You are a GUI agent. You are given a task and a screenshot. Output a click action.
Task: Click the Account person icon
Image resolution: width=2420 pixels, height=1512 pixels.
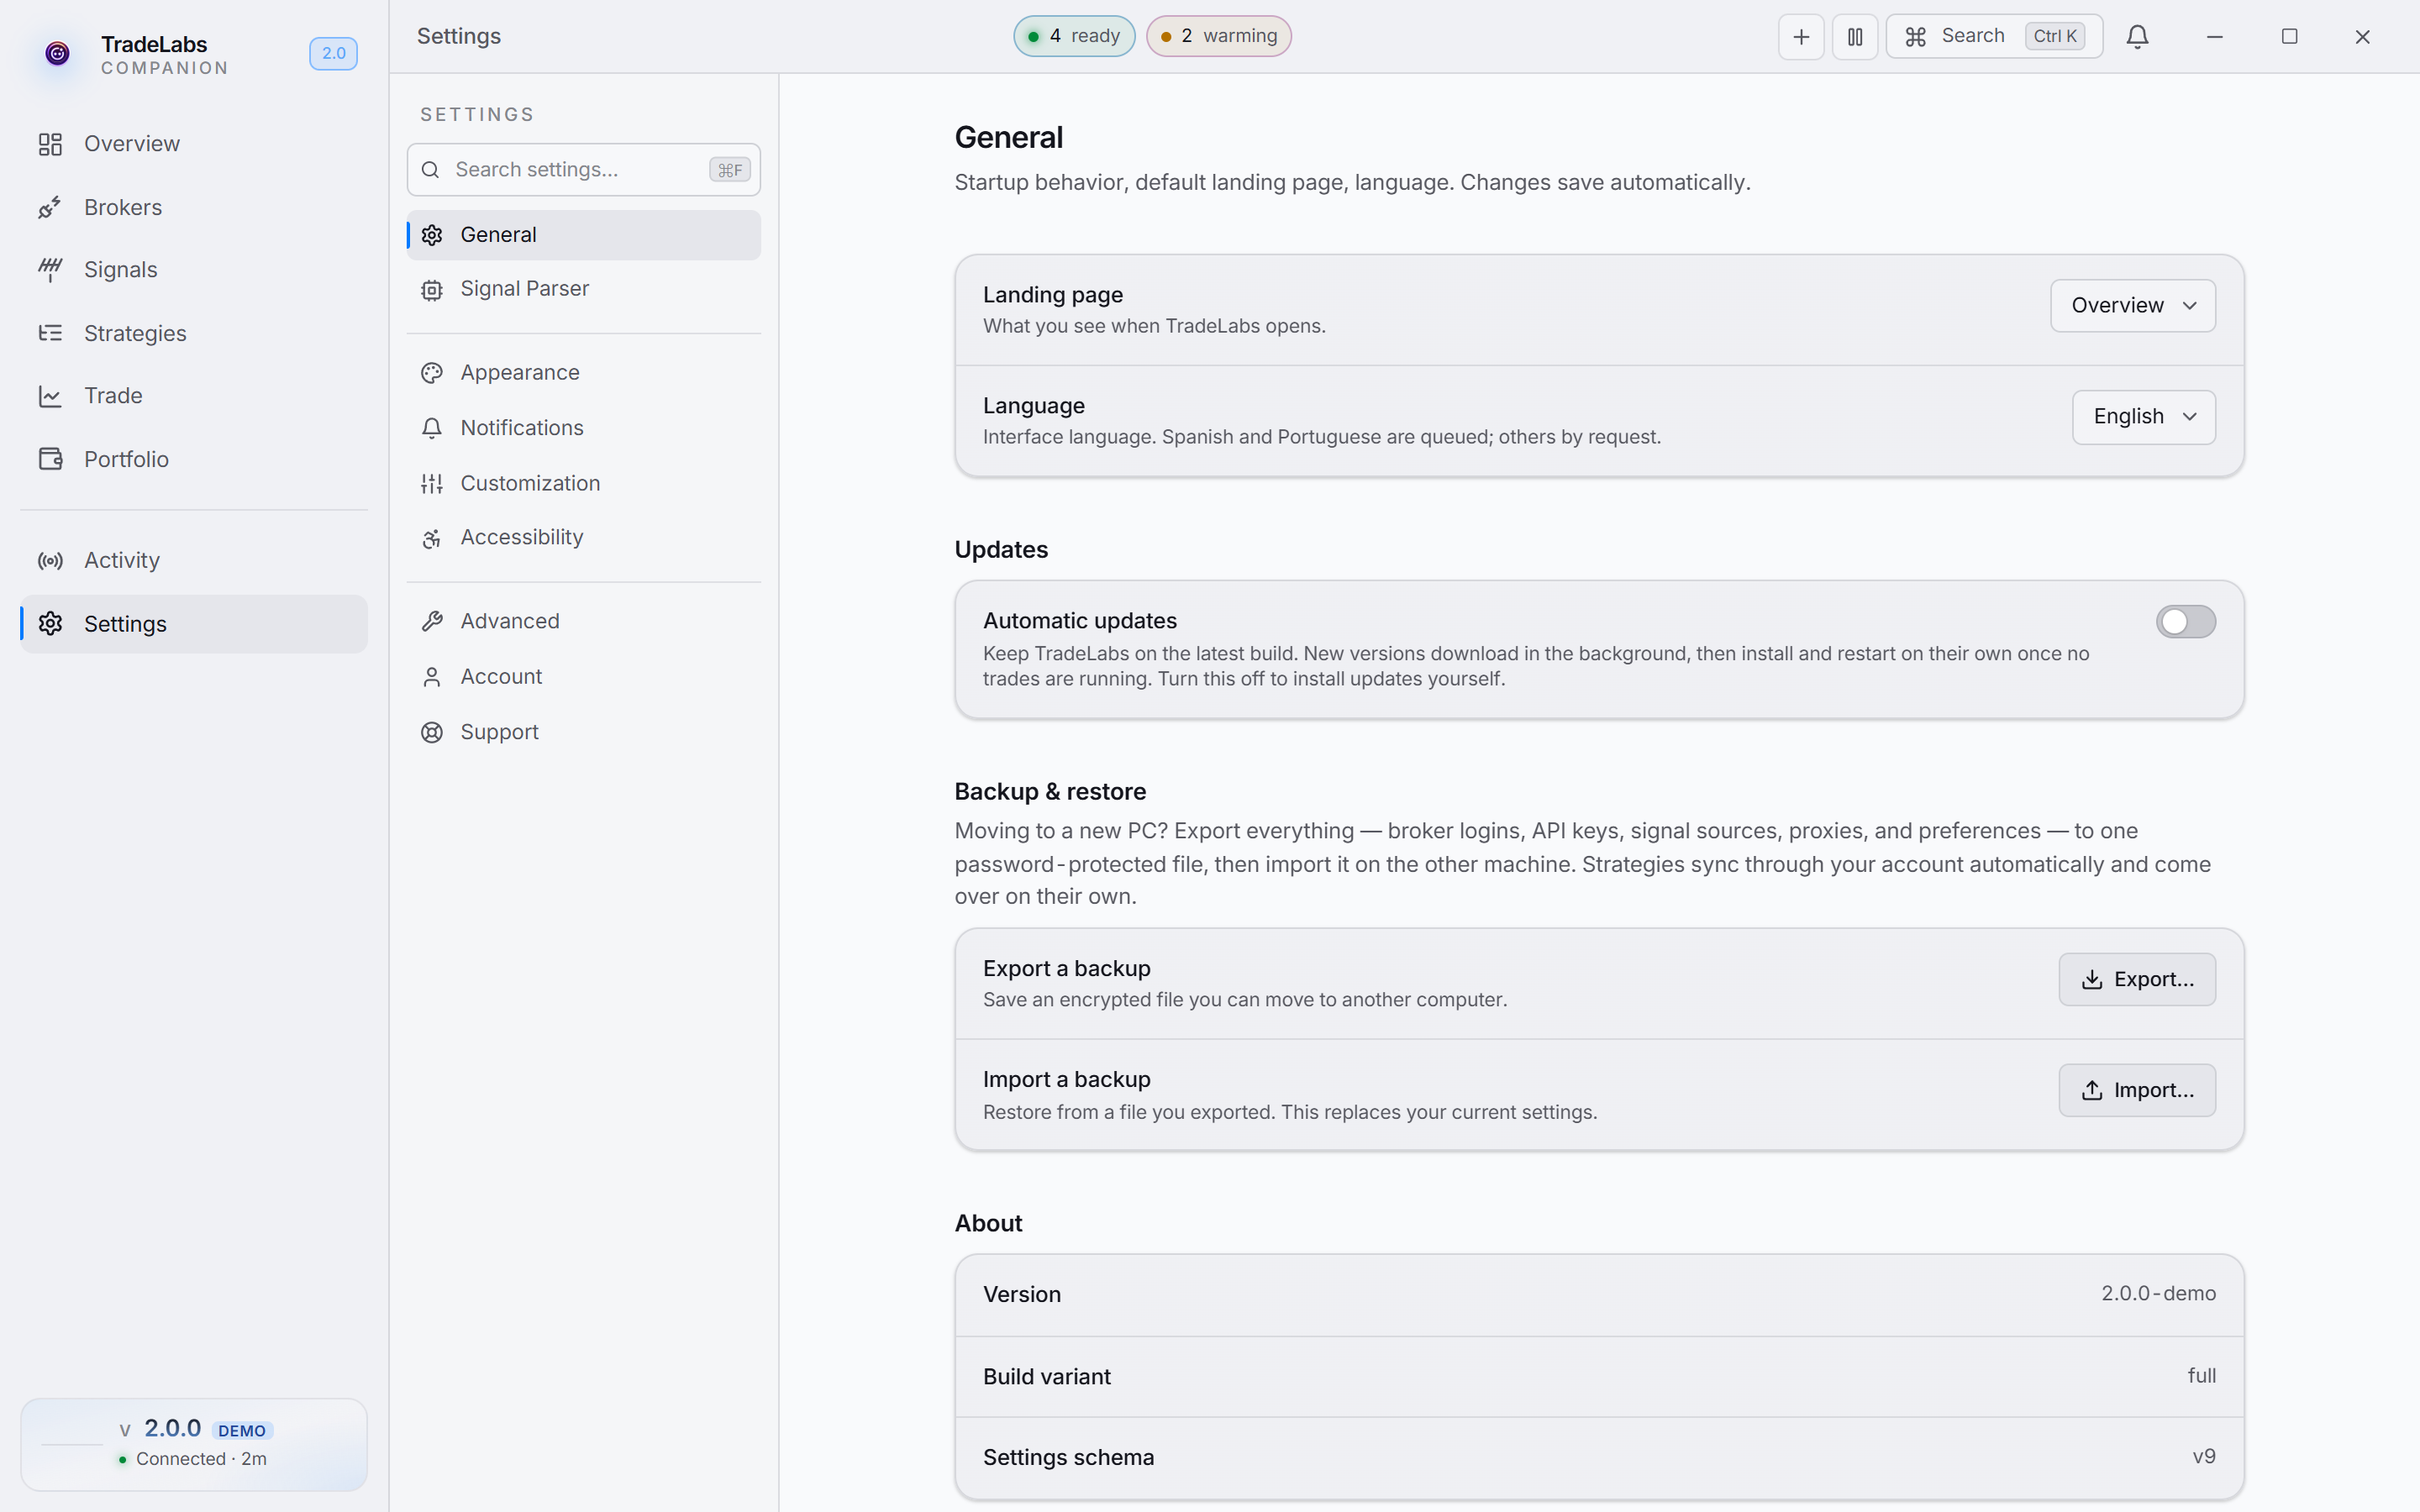point(432,677)
